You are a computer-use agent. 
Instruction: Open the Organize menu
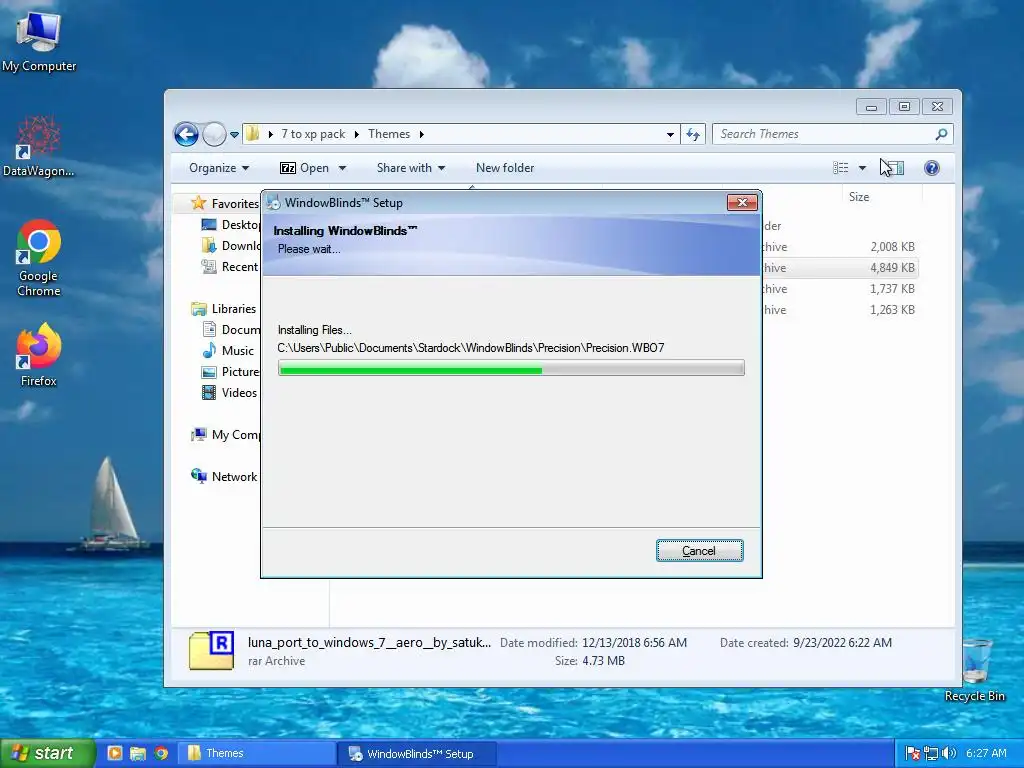click(x=219, y=168)
